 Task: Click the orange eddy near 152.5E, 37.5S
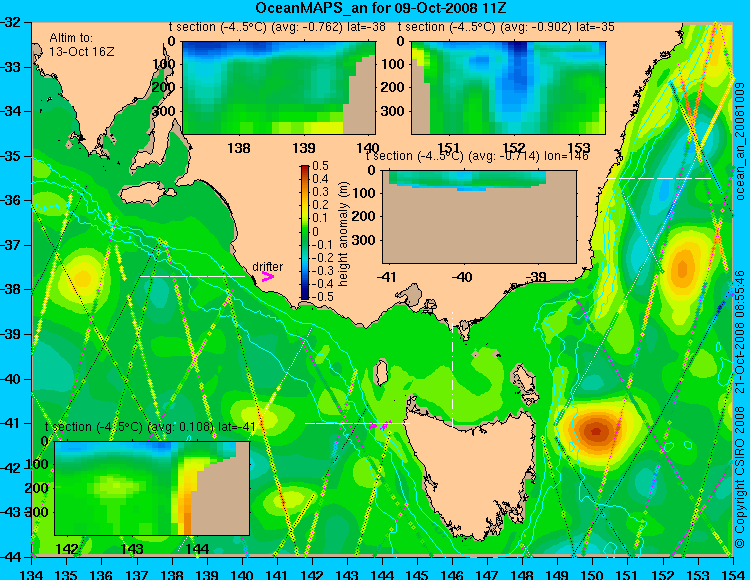[683, 269]
